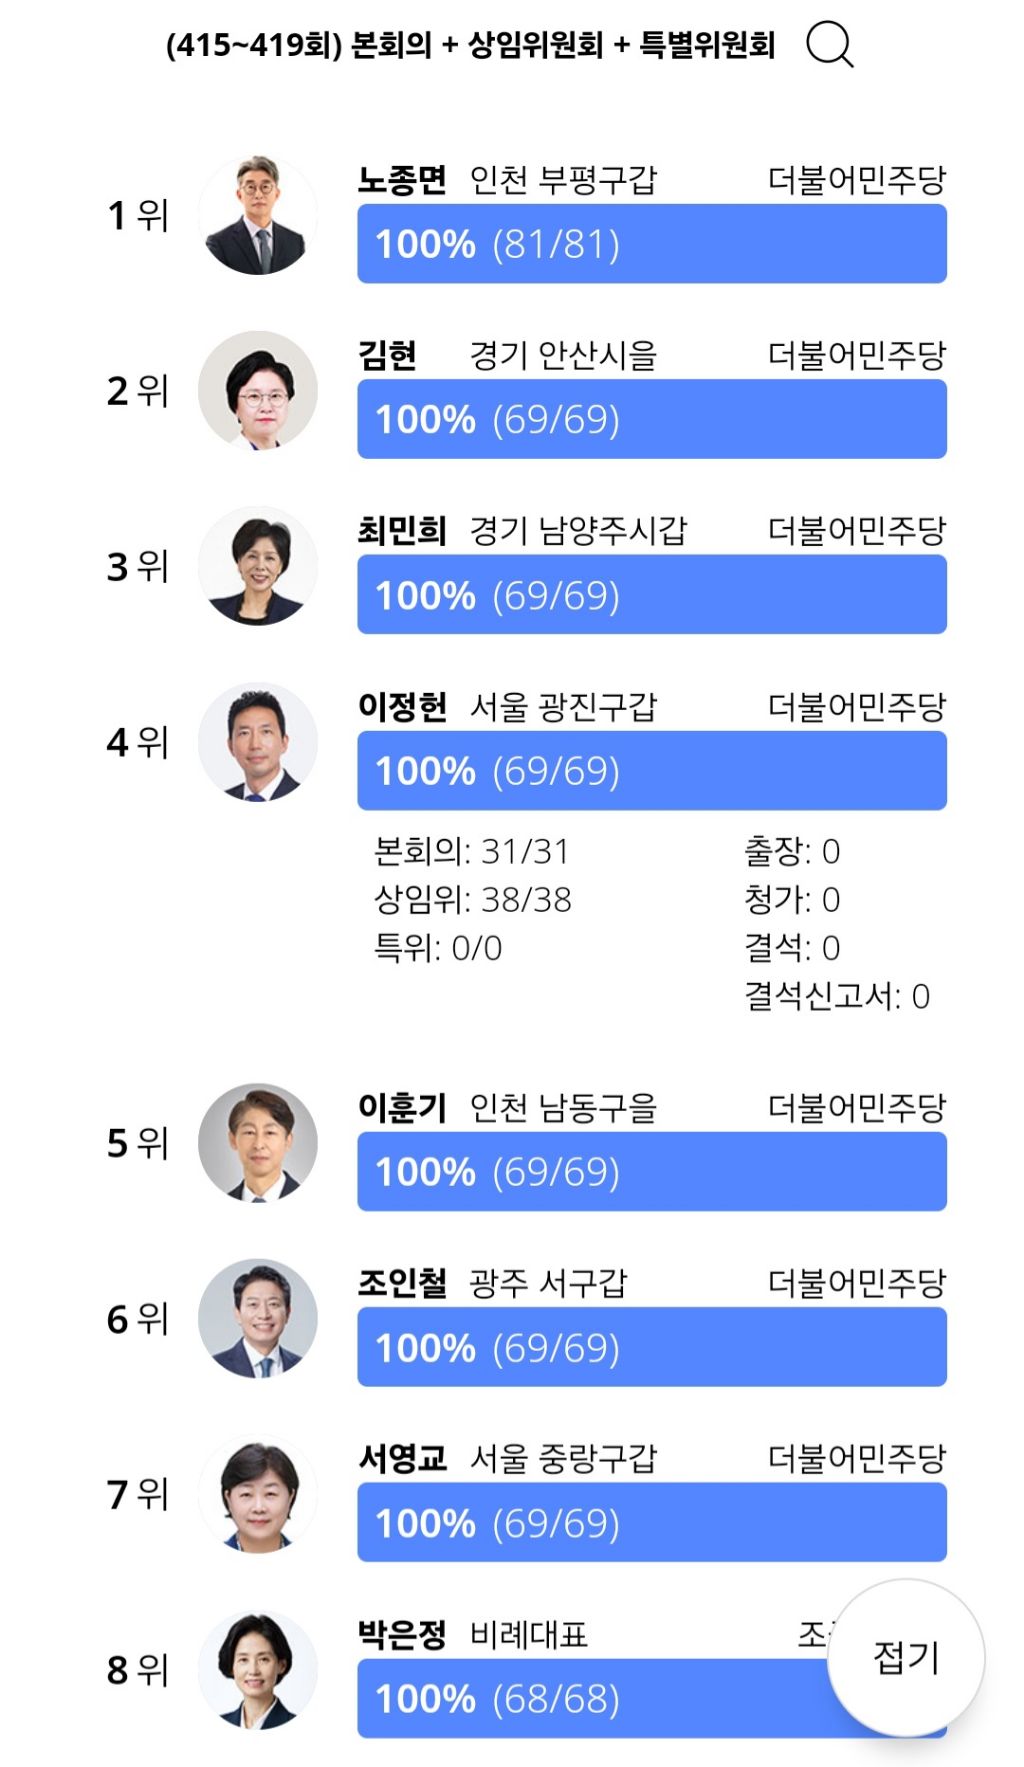The image size is (1024, 1767).
Task: Expand attendance details for 김현
Action: coord(652,420)
